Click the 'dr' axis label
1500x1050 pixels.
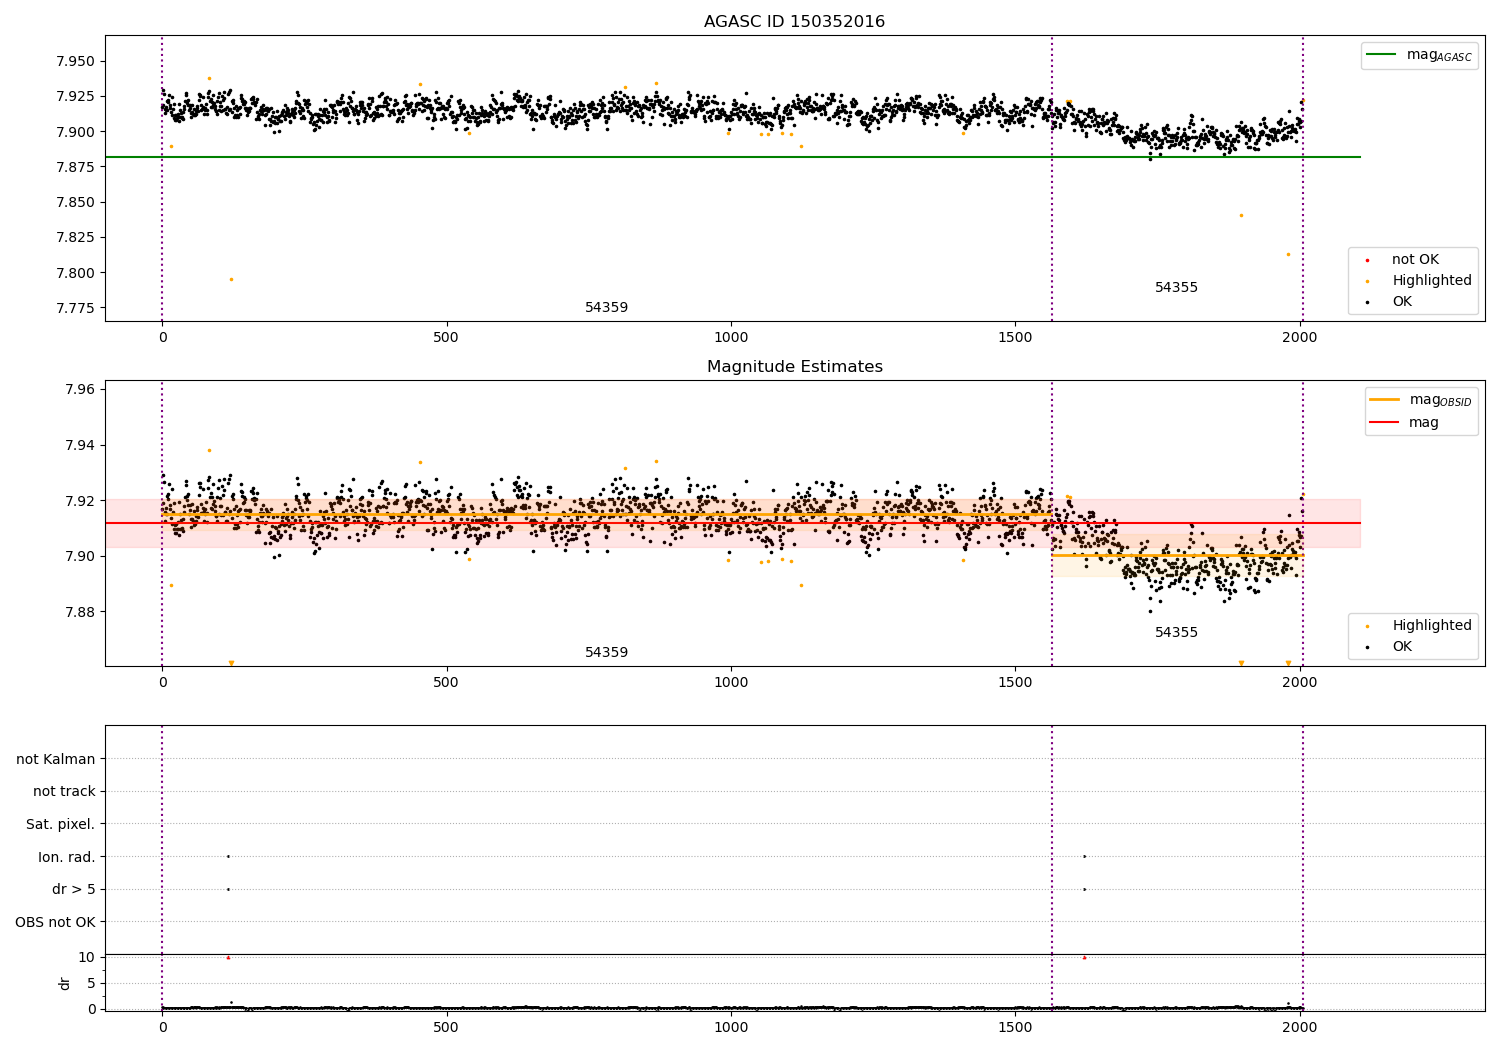65,983
